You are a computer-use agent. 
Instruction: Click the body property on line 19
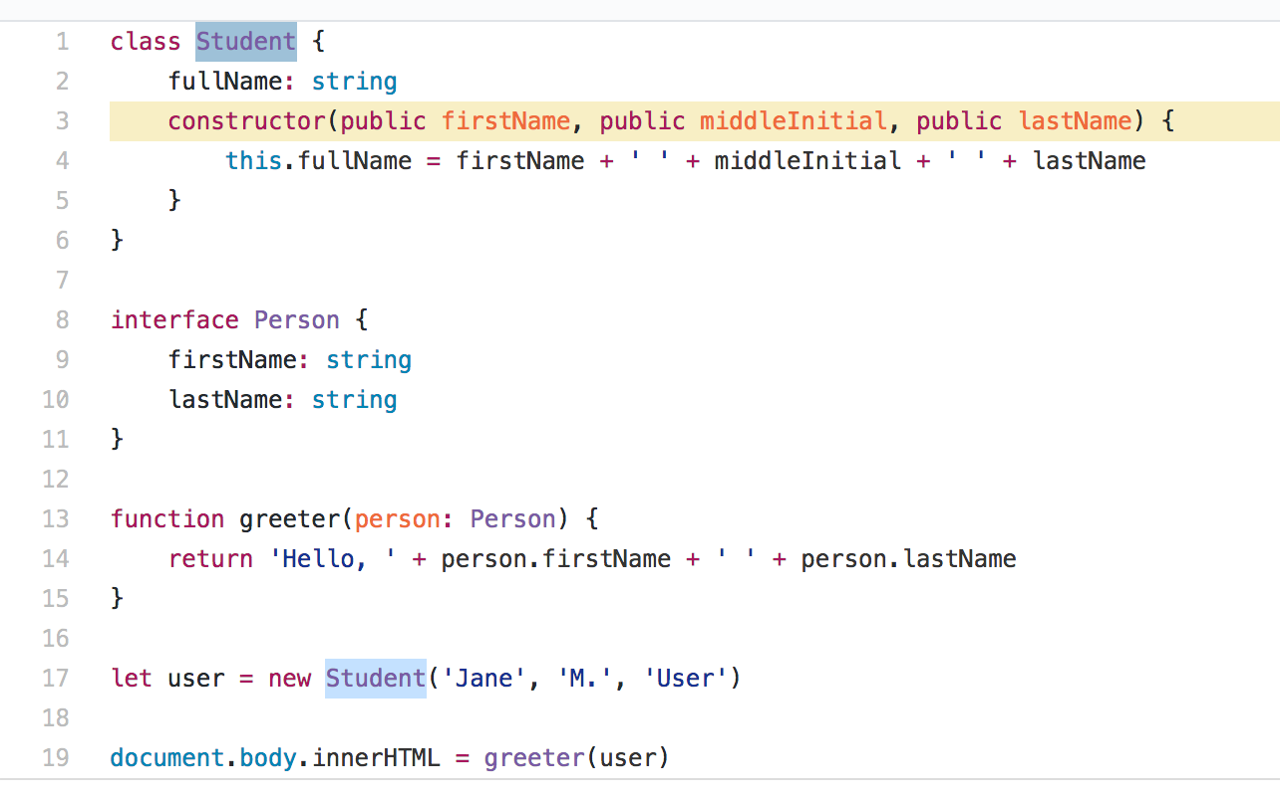[268, 758]
